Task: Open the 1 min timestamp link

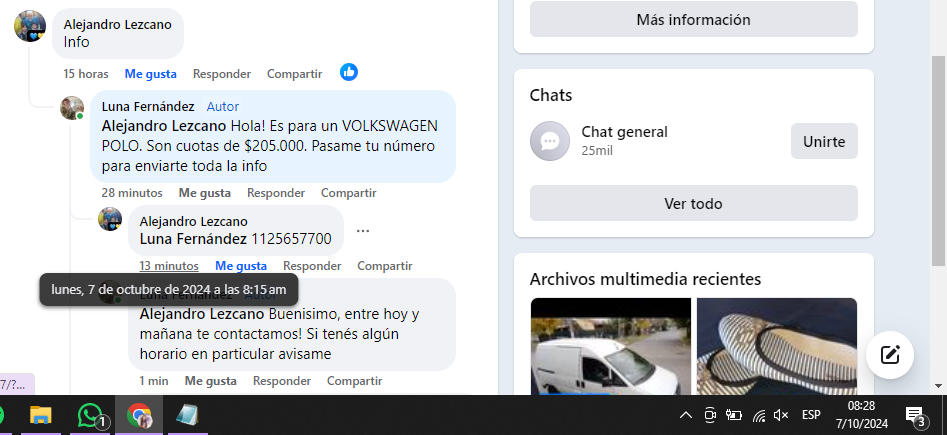Action: (154, 381)
